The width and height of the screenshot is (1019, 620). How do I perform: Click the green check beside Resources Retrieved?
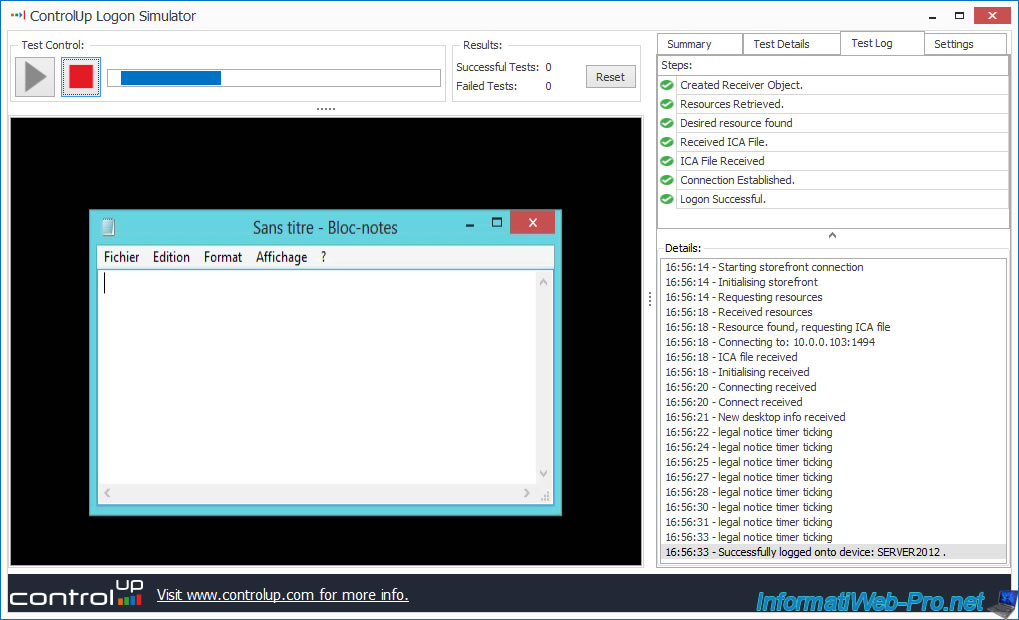click(667, 104)
